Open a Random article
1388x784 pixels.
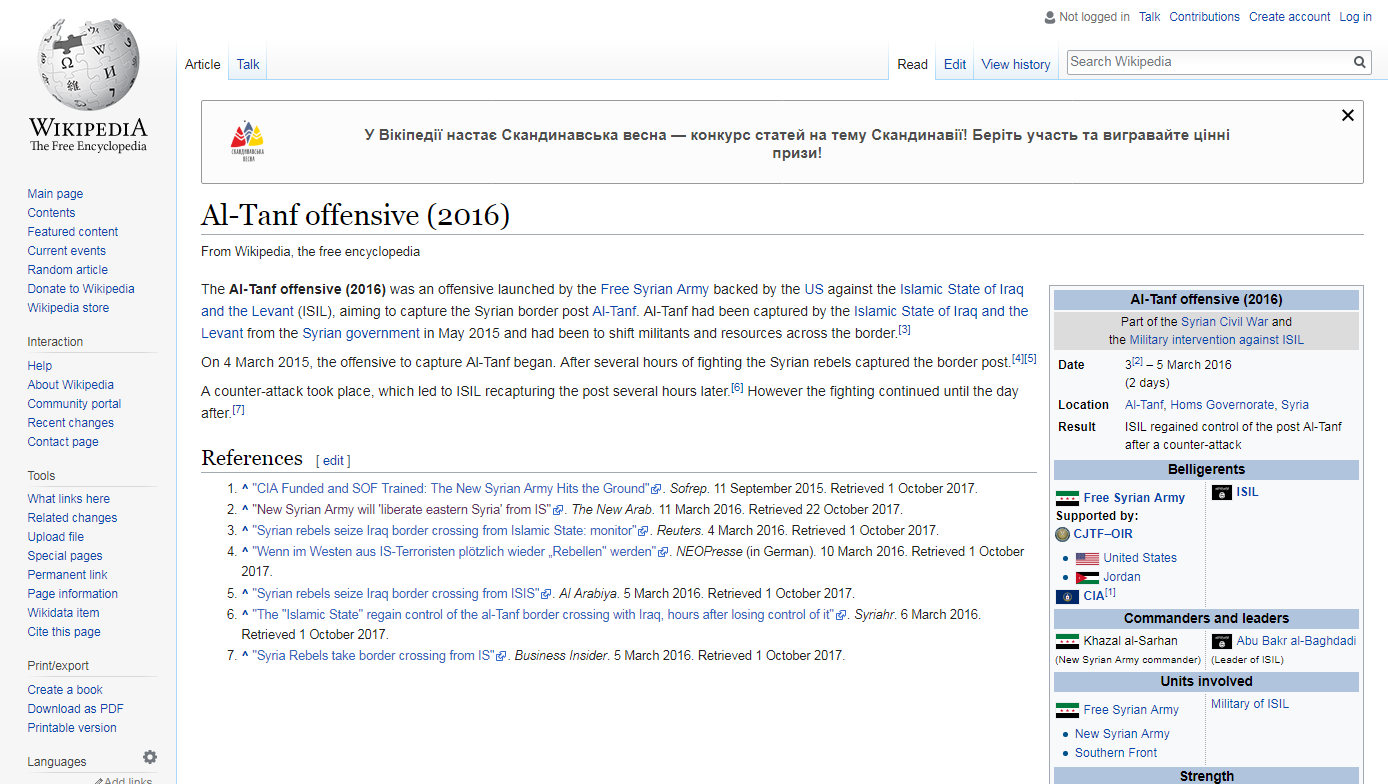[x=67, y=270]
